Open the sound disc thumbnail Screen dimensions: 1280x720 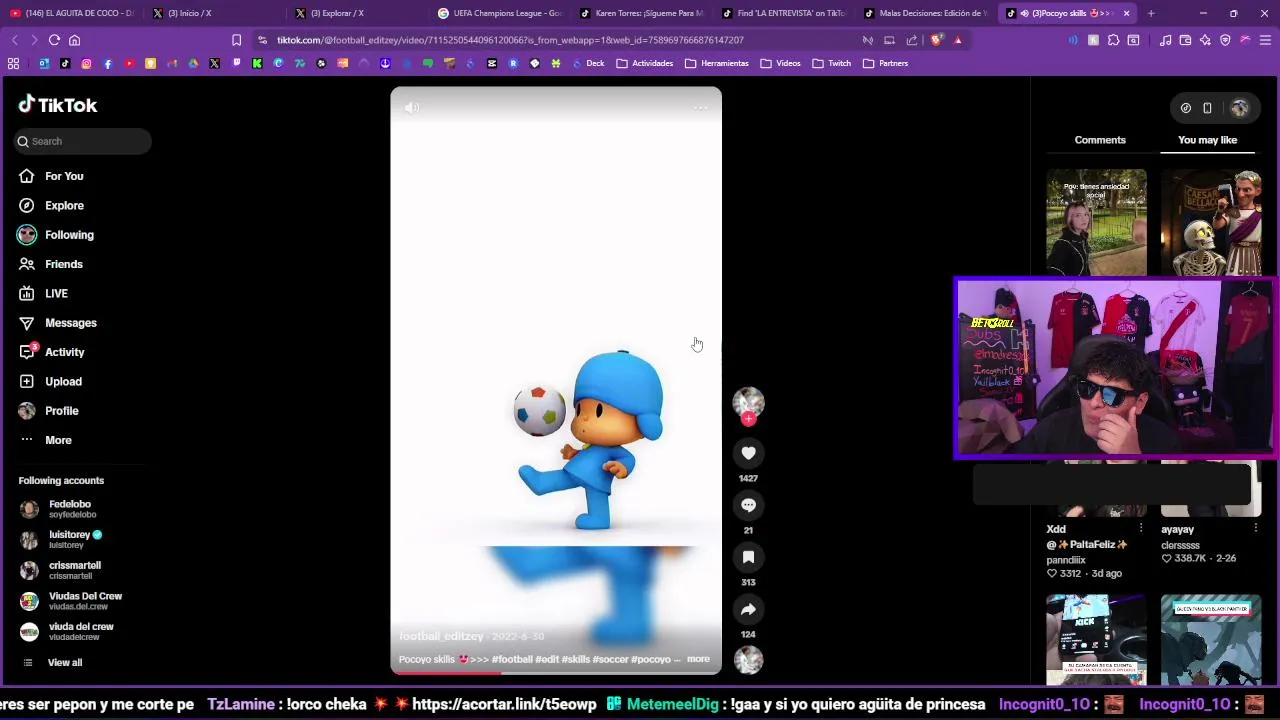point(748,659)
